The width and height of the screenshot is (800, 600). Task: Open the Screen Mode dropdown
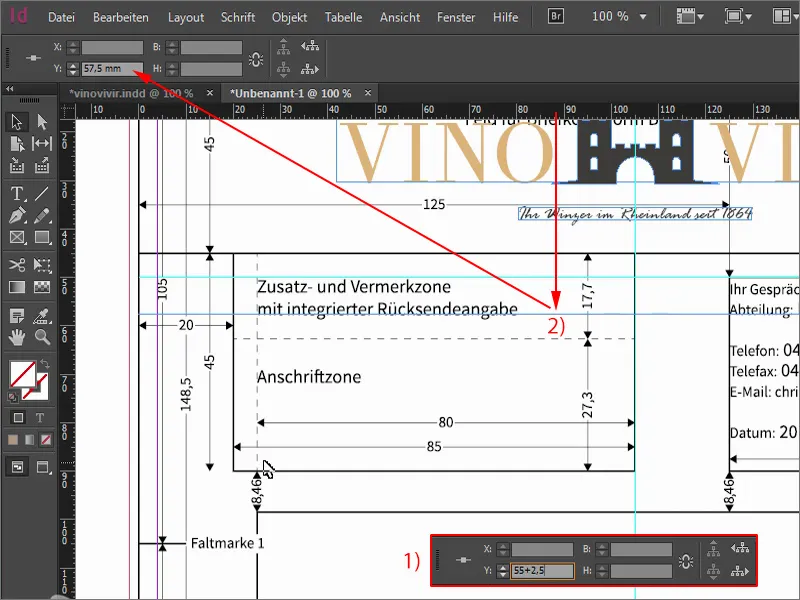[x=738, y=16]
